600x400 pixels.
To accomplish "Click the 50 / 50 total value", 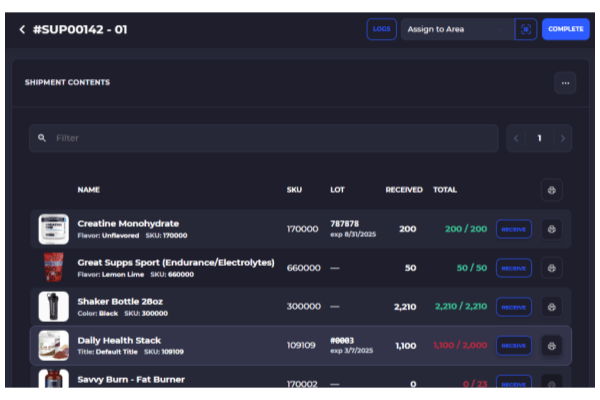I will point(472,268).
